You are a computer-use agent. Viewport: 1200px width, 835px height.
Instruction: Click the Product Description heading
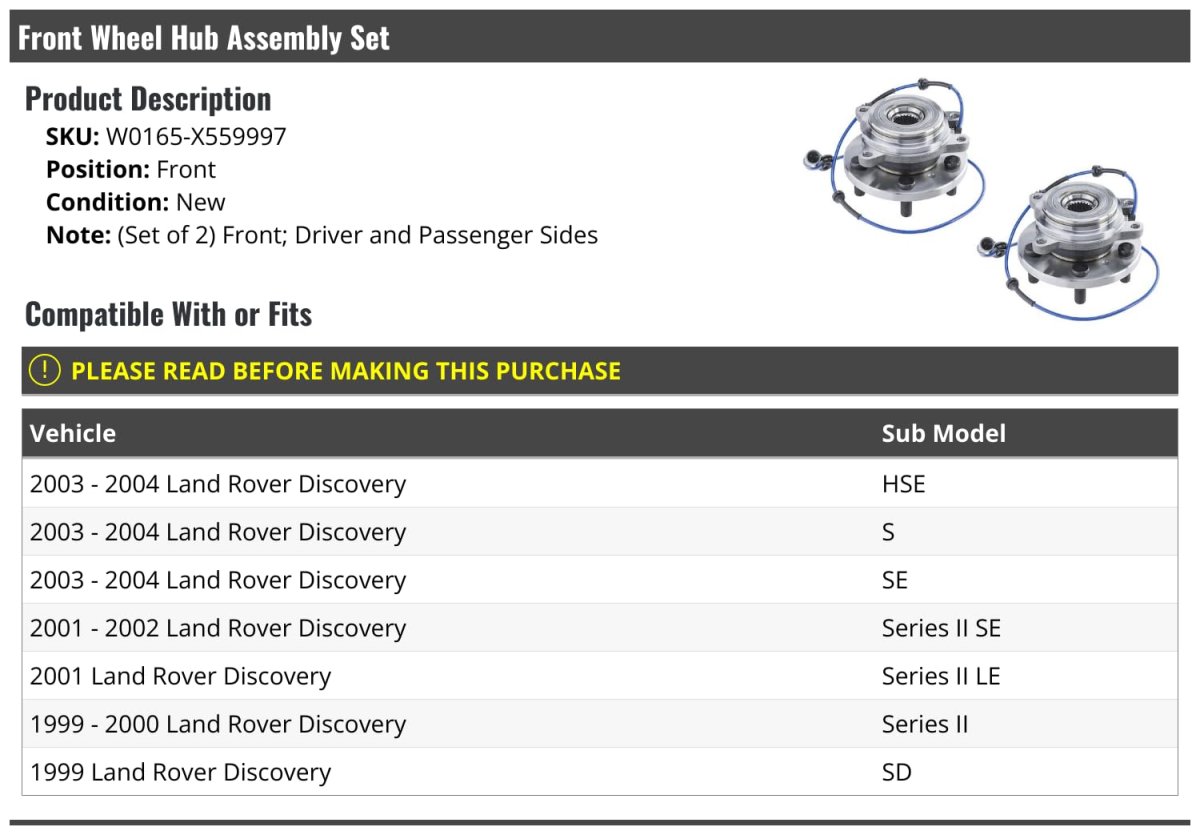(x=148, y=99)
